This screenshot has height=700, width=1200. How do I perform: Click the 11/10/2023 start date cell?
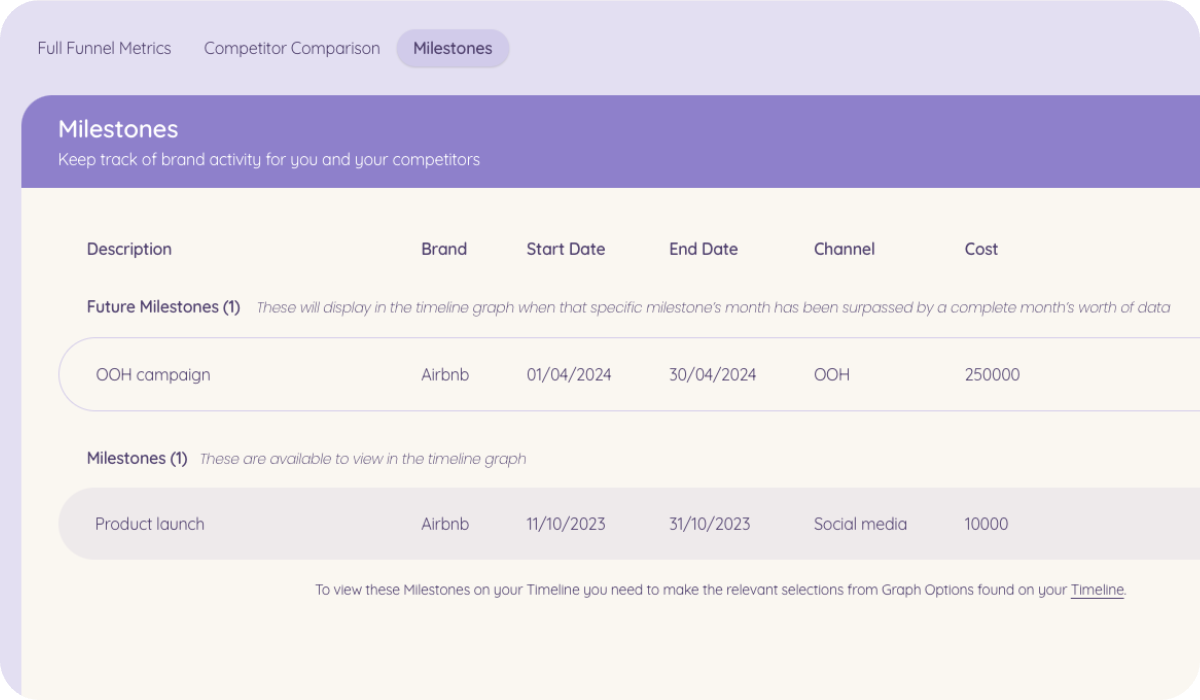click(566, 524)
